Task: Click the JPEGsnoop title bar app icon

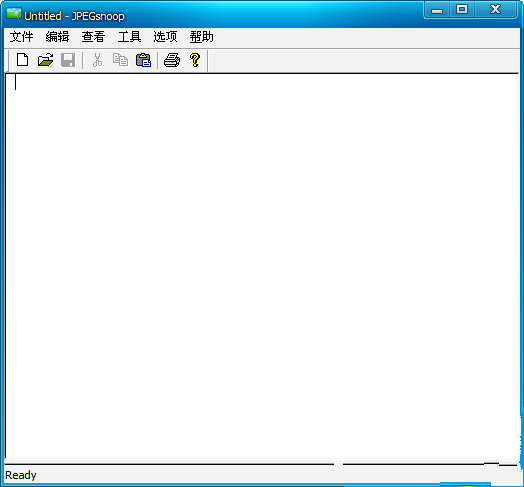Action: pyautogui.click(x=14, y=14)
